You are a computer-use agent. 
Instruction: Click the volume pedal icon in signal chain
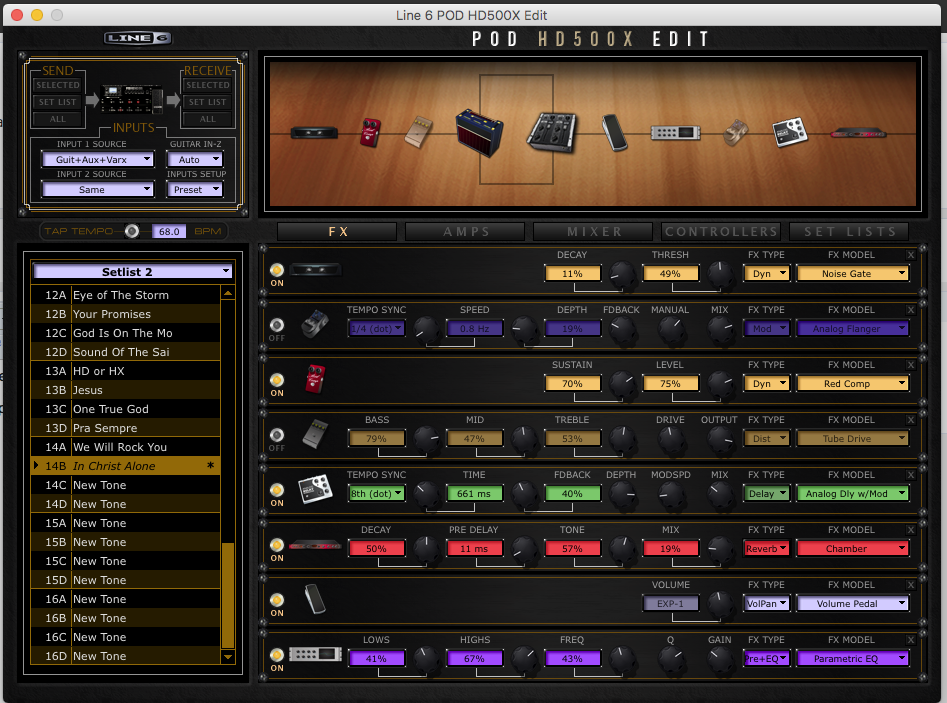[x=613, y=132]
